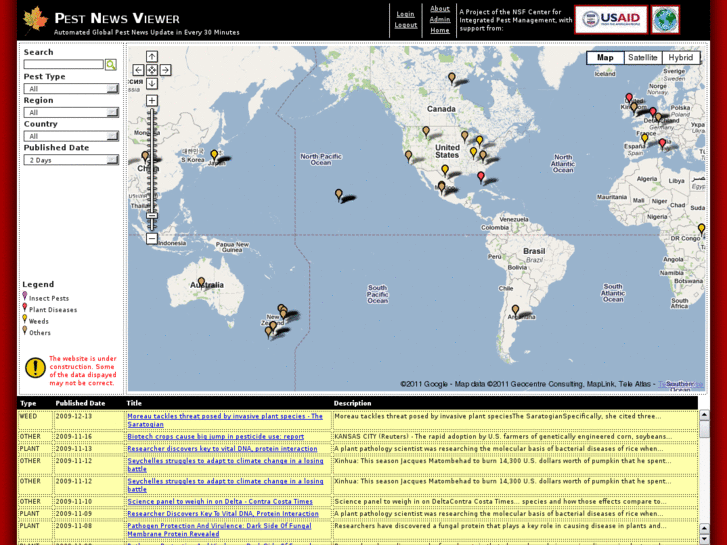Open Pathogen Protection And Virulence article link

[x=219, y=530]
